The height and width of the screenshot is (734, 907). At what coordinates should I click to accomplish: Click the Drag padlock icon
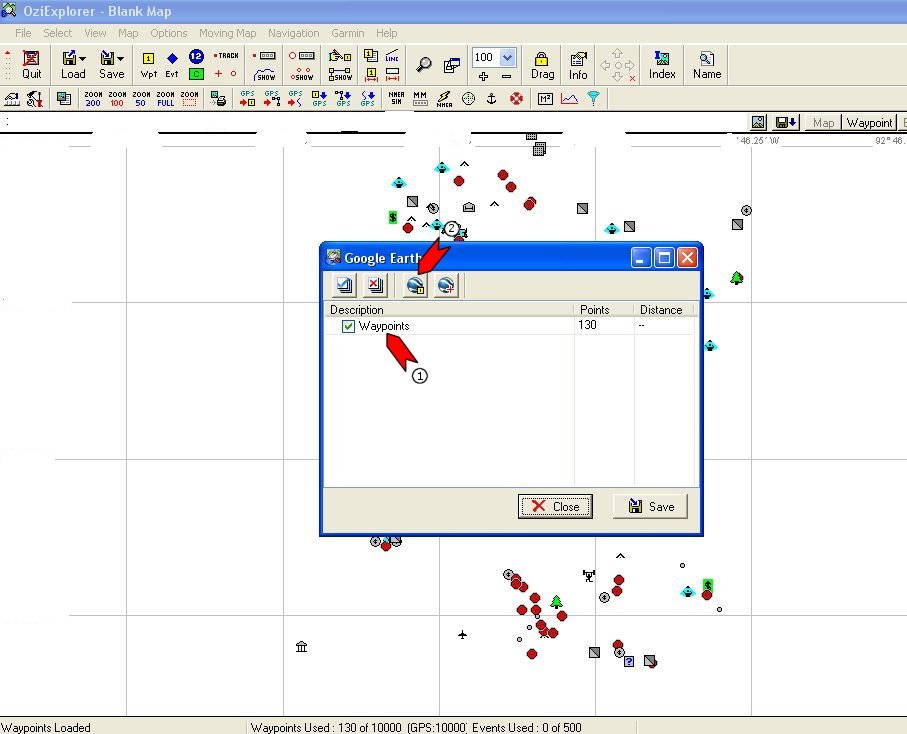(x=542, y=65)
